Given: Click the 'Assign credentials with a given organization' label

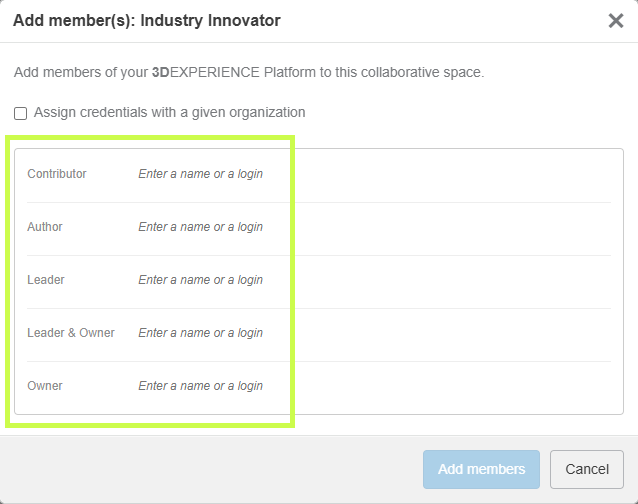Looking at the screenshot, I should [x=170, y=112].
